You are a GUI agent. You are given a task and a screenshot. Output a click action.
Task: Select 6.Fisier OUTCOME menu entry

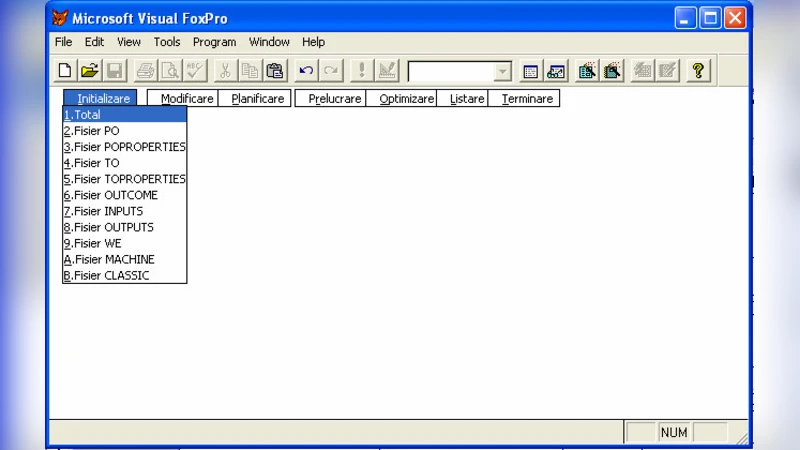(124, 195)
